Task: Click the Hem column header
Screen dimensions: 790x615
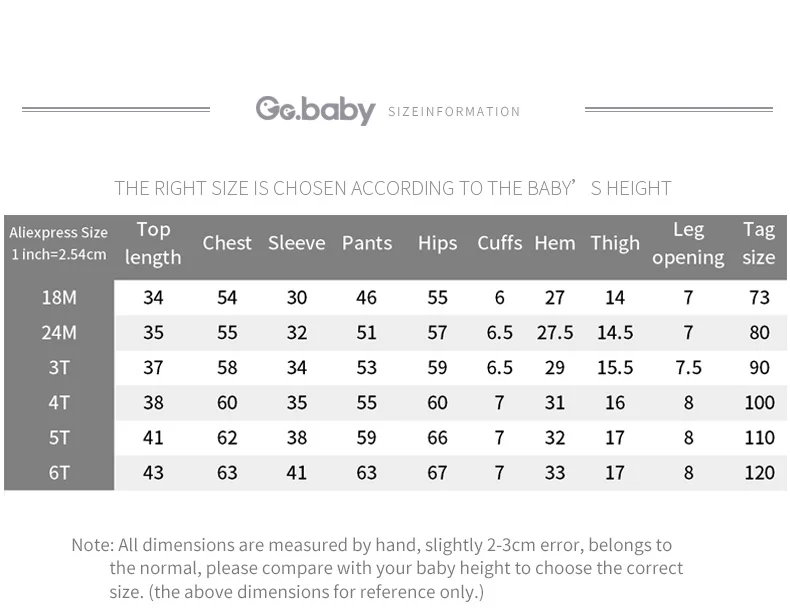Action: pyautogui.click(x=555, y=243)
